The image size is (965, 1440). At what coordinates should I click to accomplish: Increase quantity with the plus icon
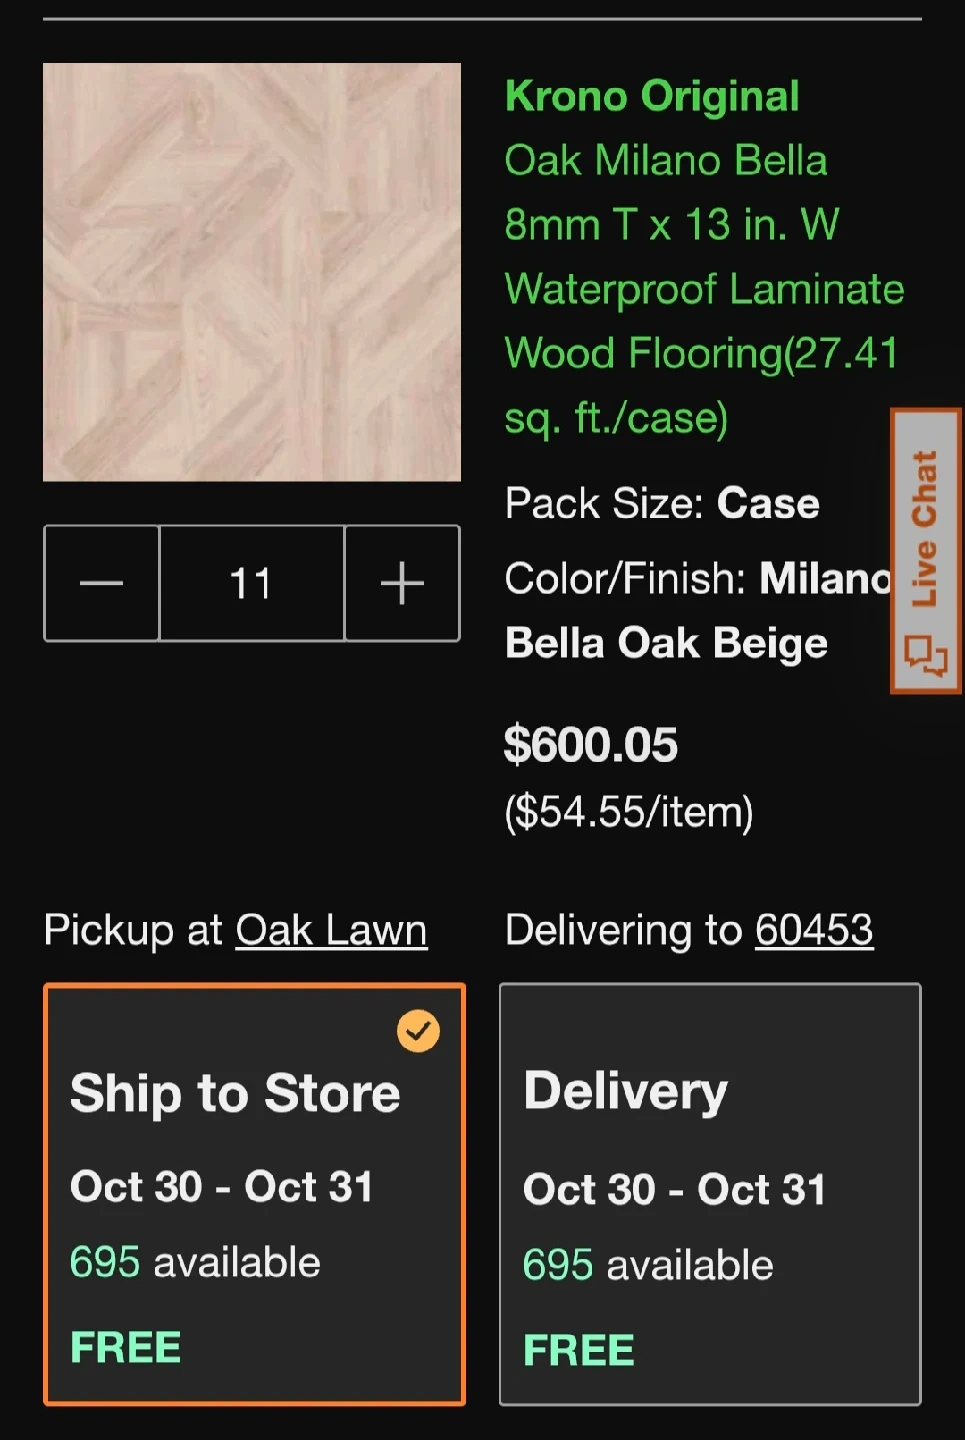click(x=402, y=583)
